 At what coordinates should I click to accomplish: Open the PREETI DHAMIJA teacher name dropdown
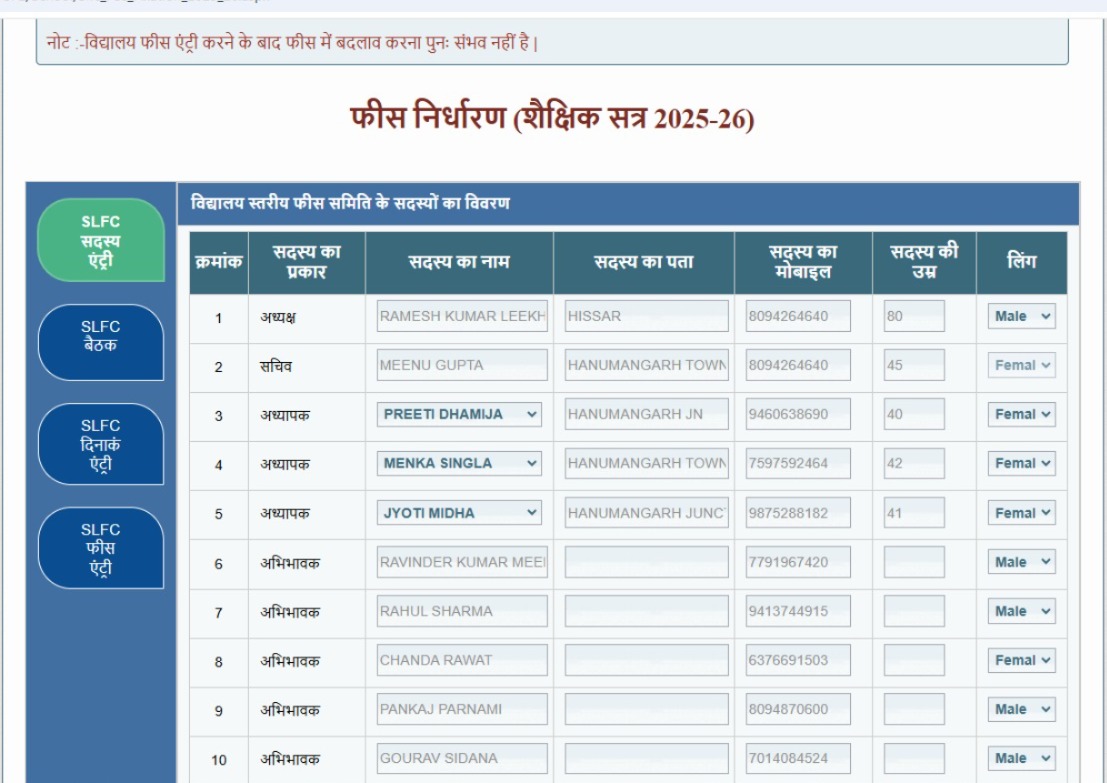click(459, 414)
